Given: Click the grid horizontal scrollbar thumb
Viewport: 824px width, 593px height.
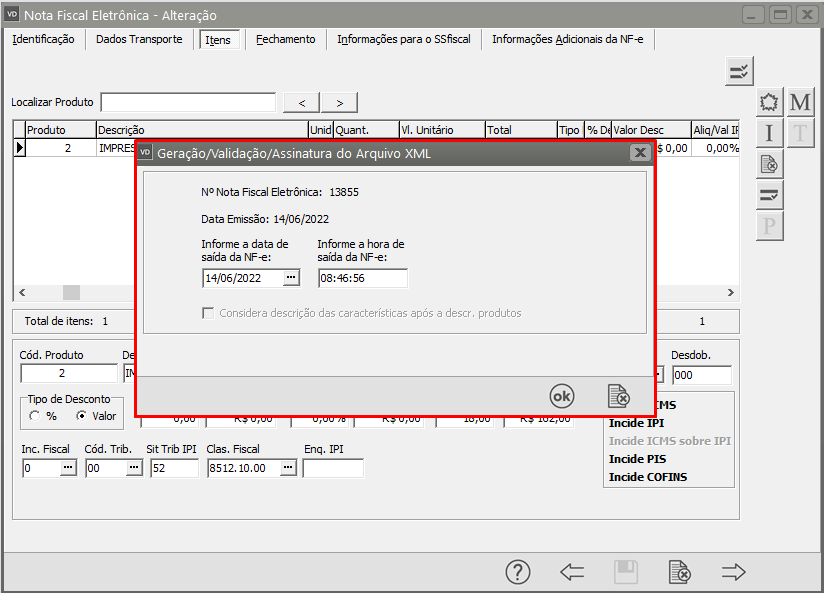Looking at the screenshot, I should click(x=71, y=292).
